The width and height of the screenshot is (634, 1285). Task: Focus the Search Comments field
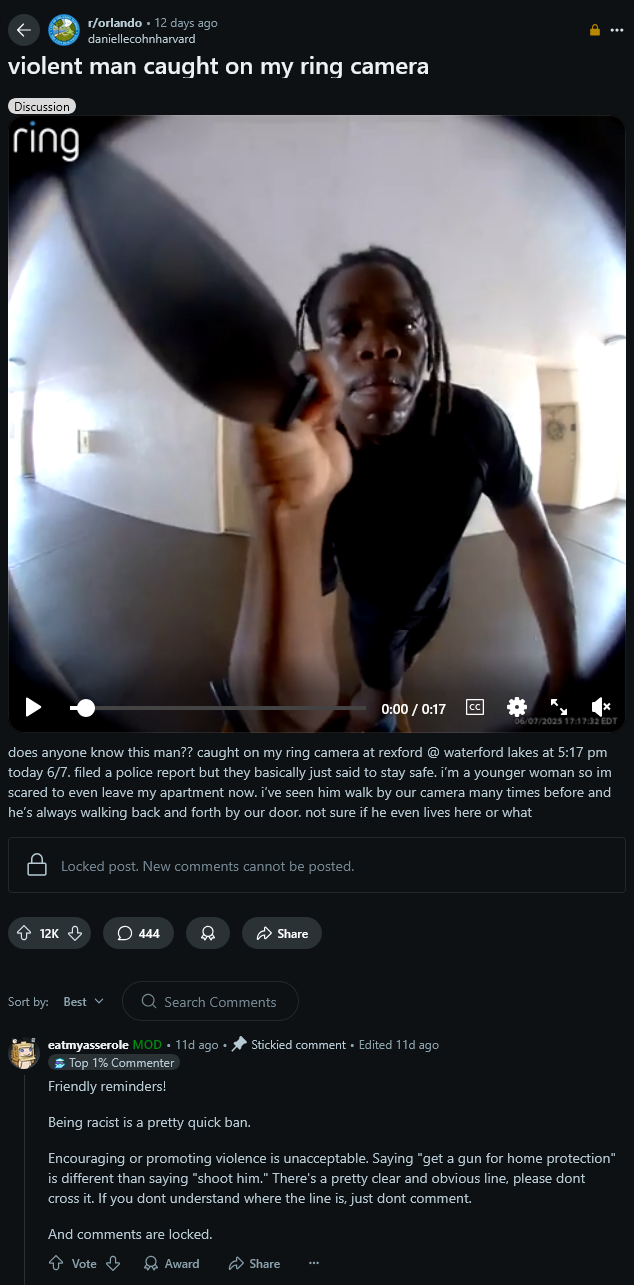point(210,1002)
